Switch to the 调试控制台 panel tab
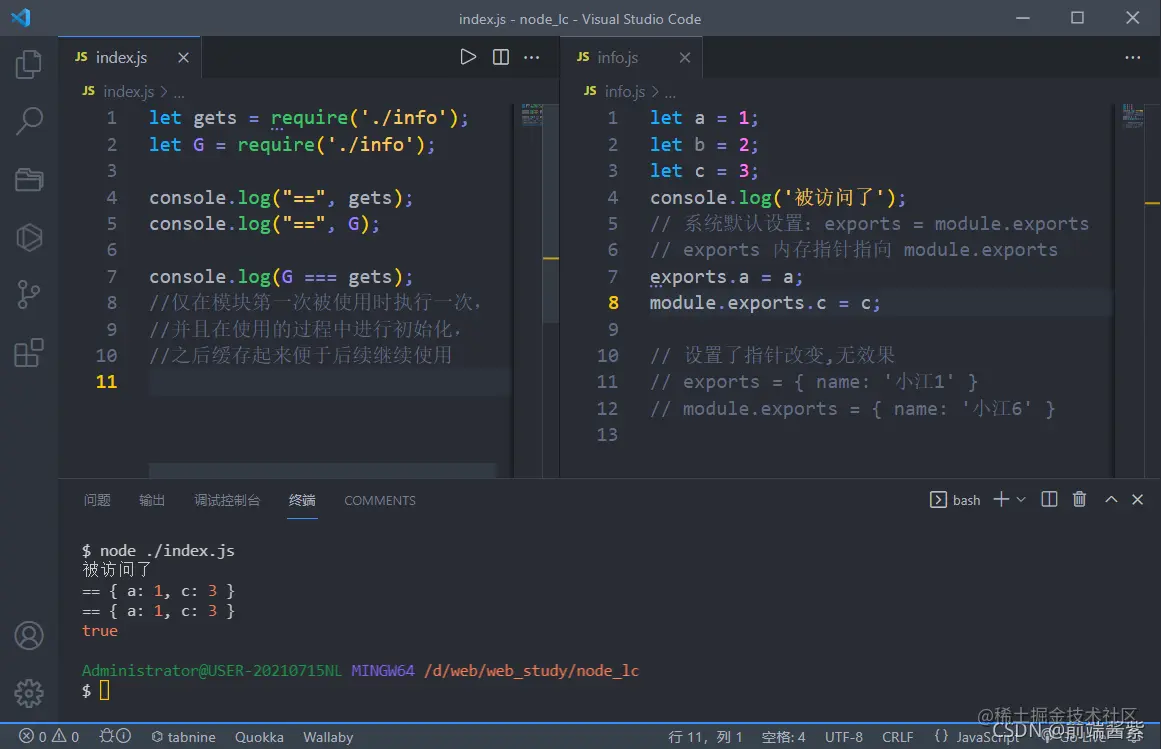This screenshot has width=1161, height=749. pos(227,500)
